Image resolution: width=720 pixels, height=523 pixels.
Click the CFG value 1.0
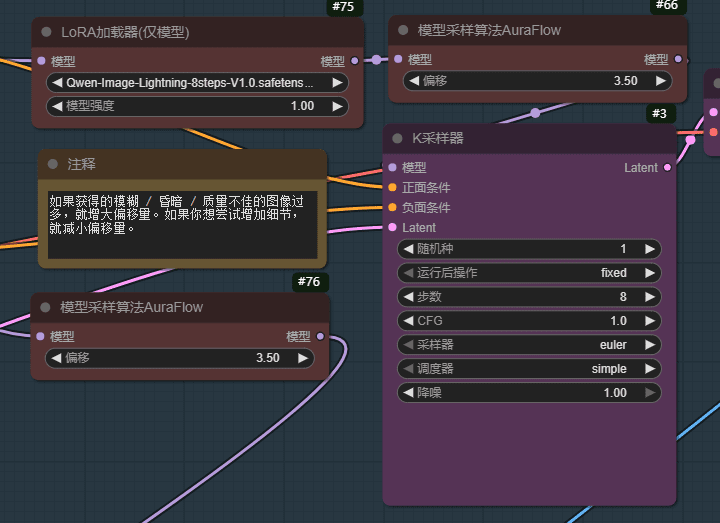619,321
